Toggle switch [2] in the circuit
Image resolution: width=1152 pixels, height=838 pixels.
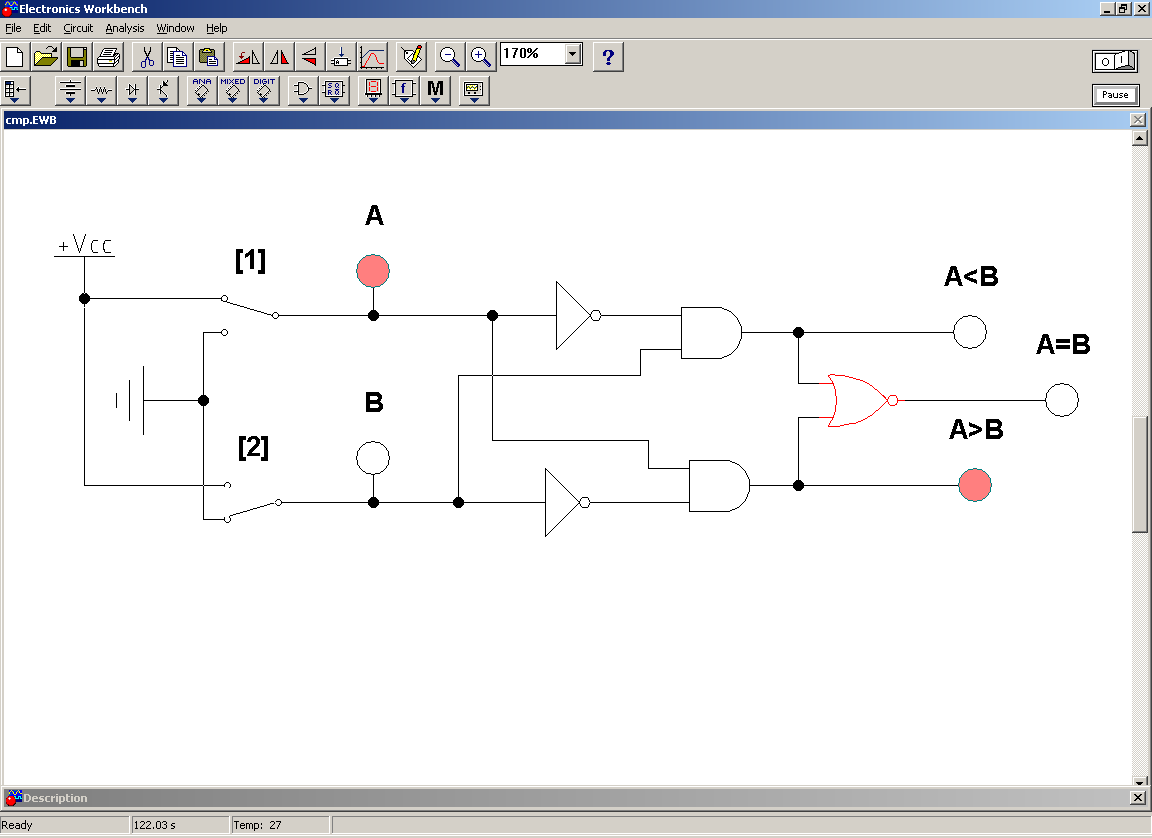(252, 502)
